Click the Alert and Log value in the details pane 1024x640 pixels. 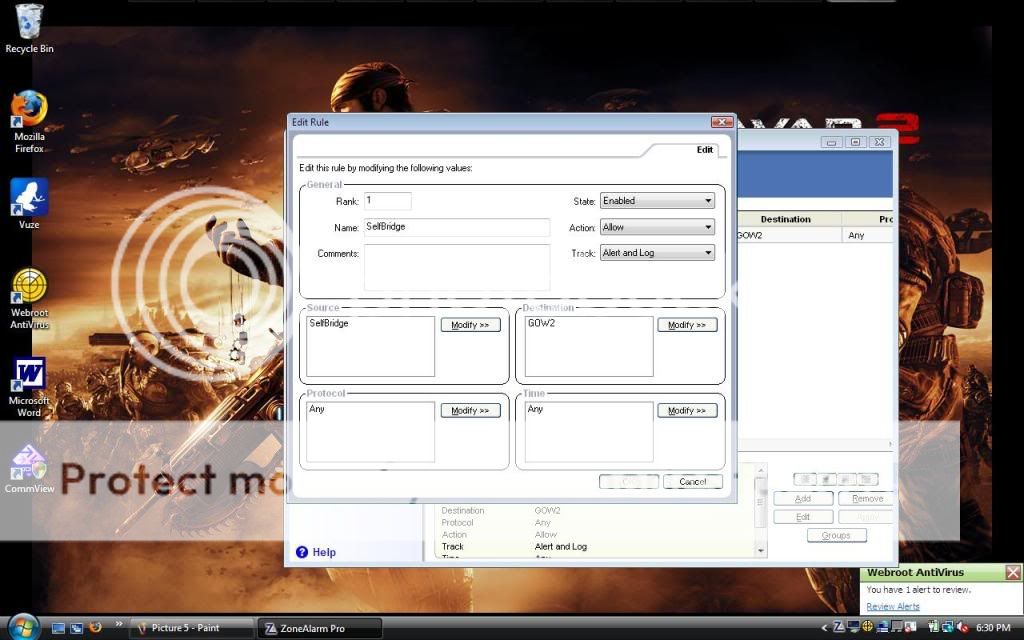[x=560, y=547]
